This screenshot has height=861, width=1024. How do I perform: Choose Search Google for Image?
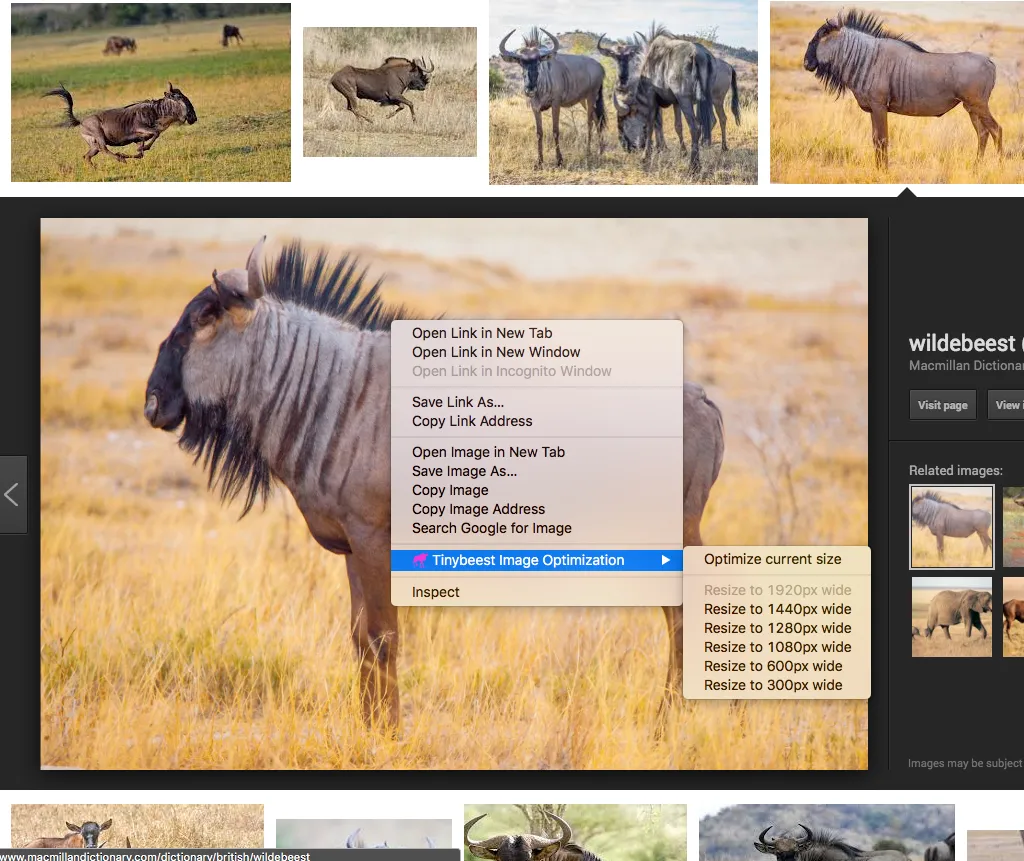tap(491, 528)
